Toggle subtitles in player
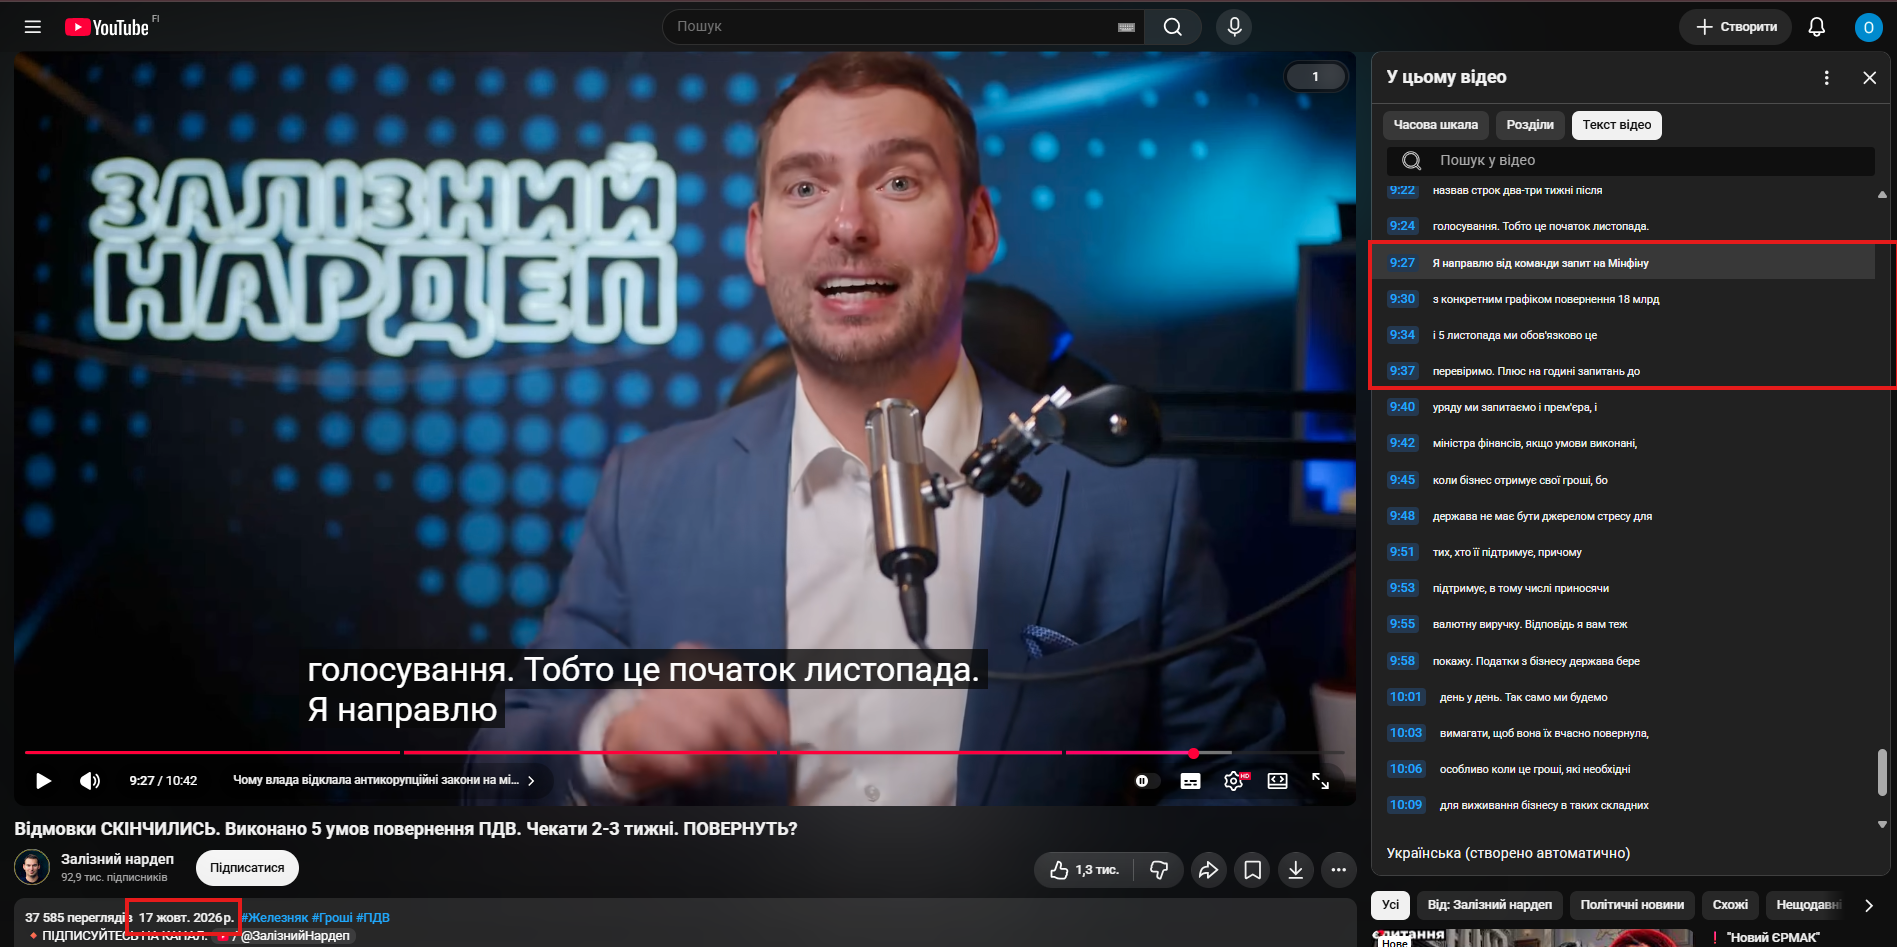 point(1190,781)
